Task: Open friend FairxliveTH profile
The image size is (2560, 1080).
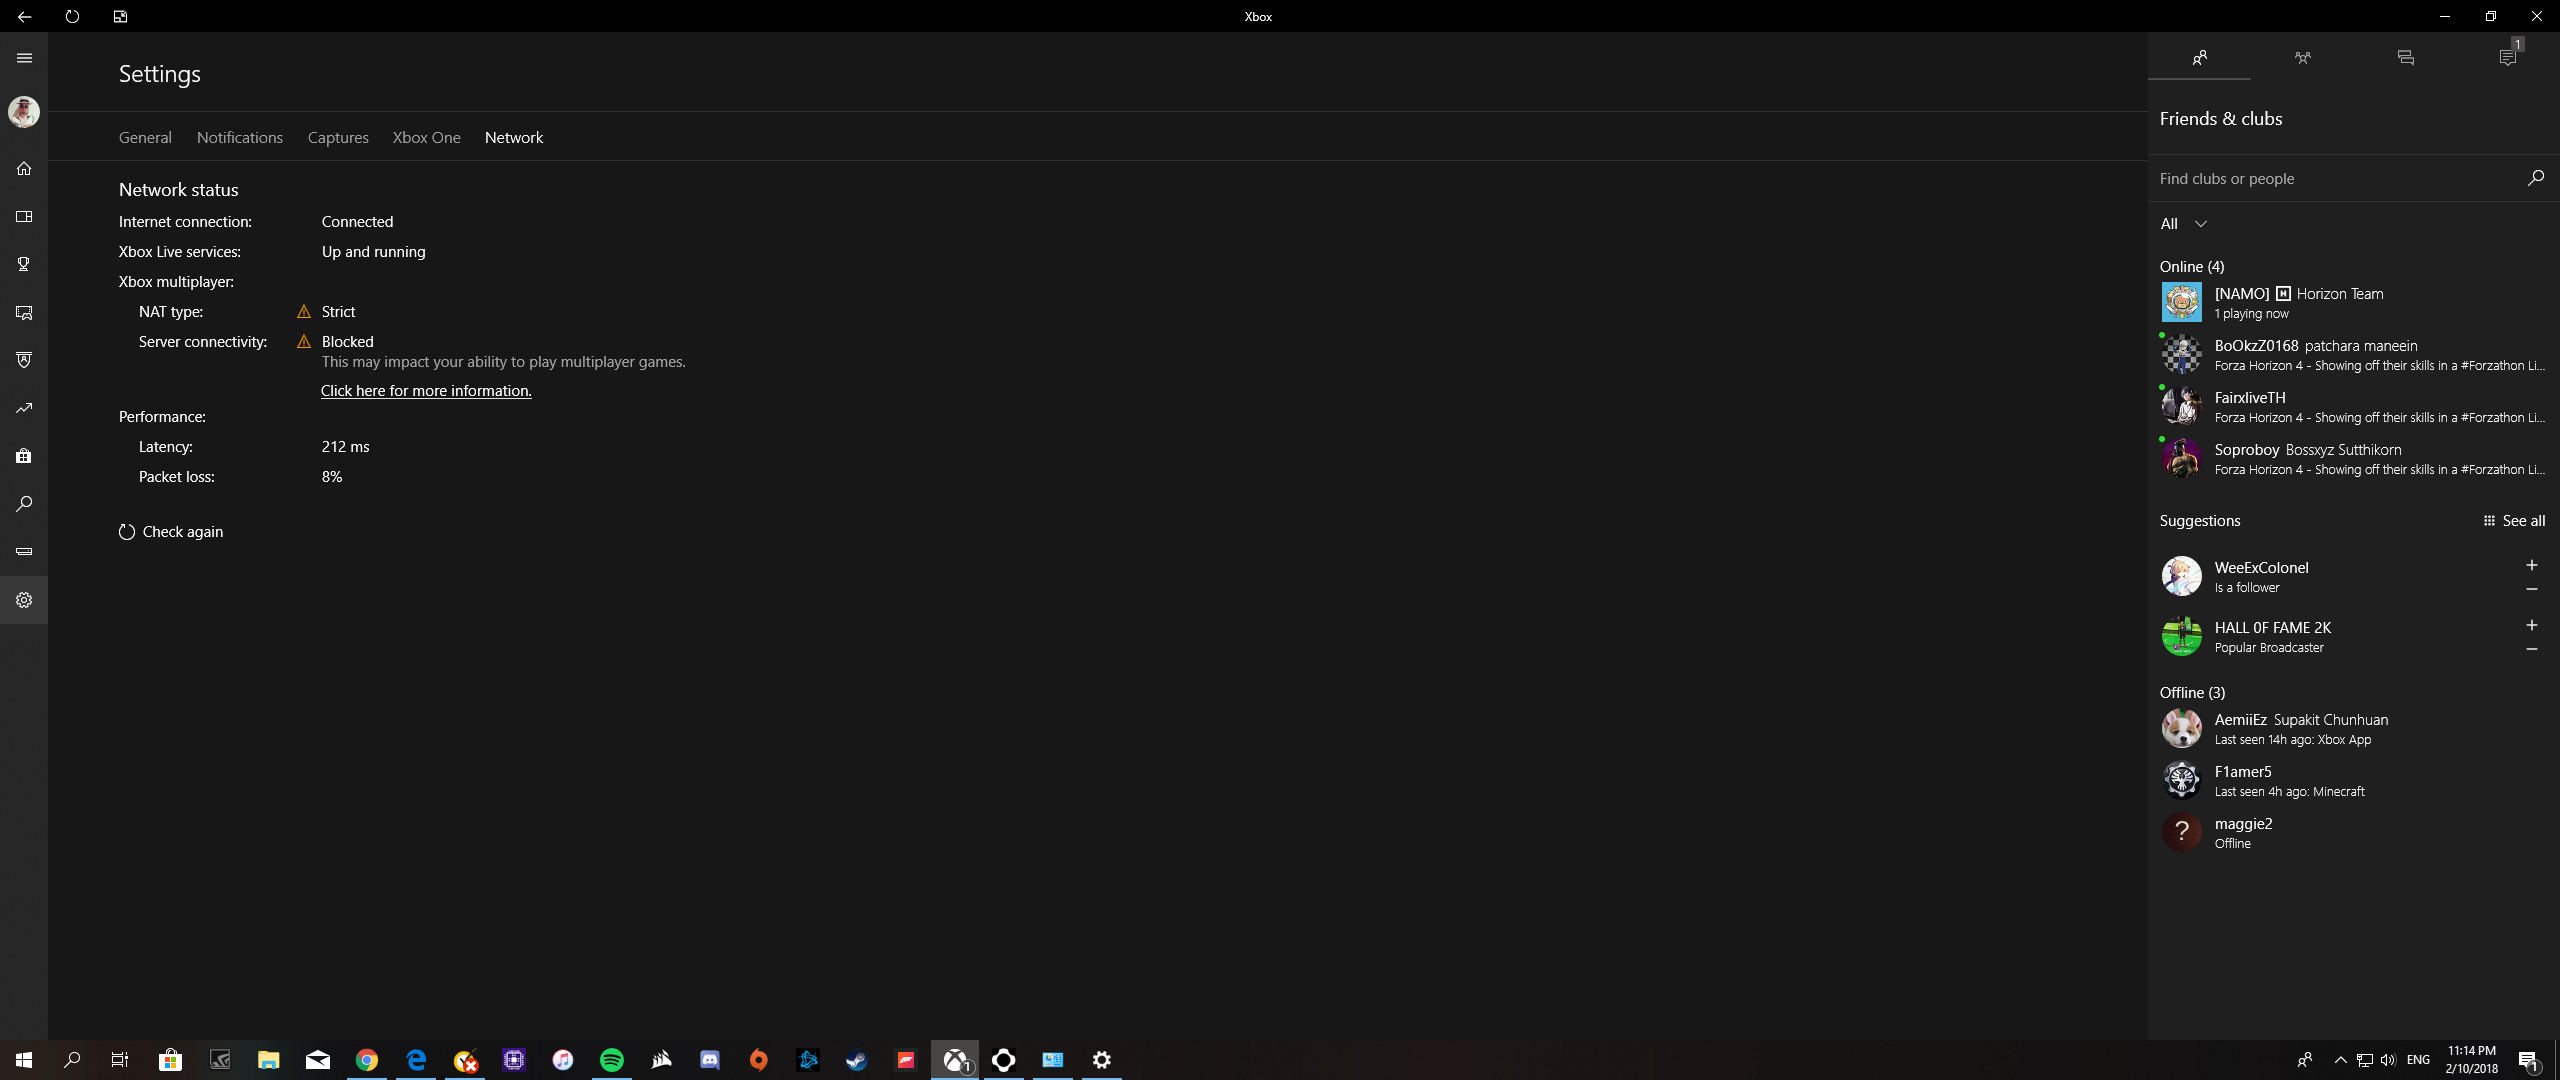Action: (x=2353, y=406)
